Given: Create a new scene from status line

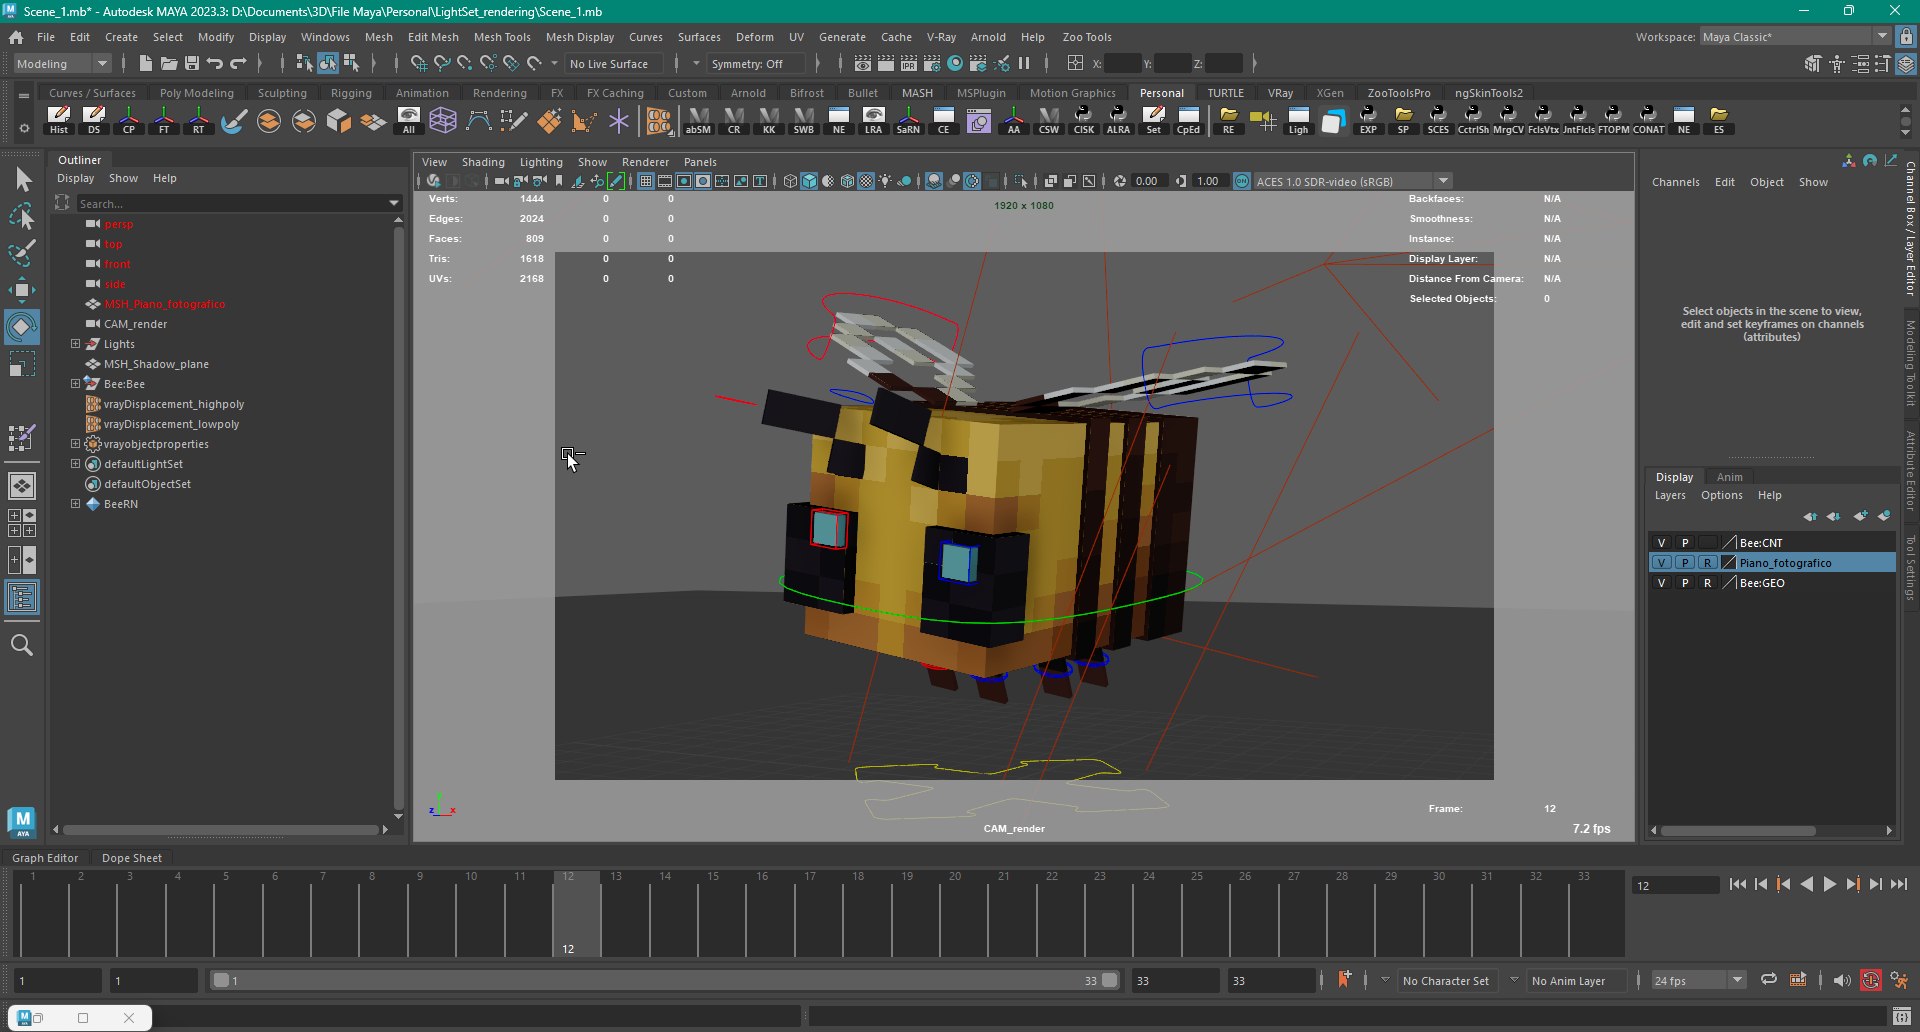Looking at the screenshot, I should (x=145, y=64).
